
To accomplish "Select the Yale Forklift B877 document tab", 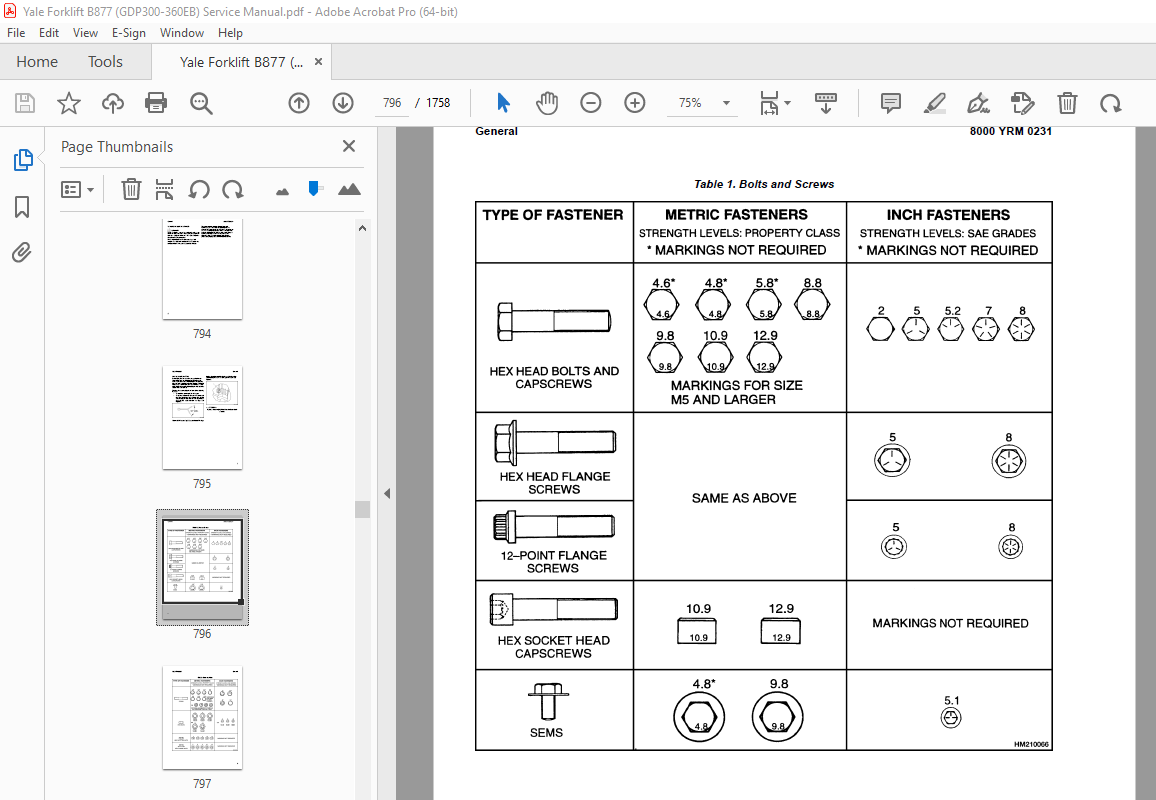I will (x=241, y=62).
